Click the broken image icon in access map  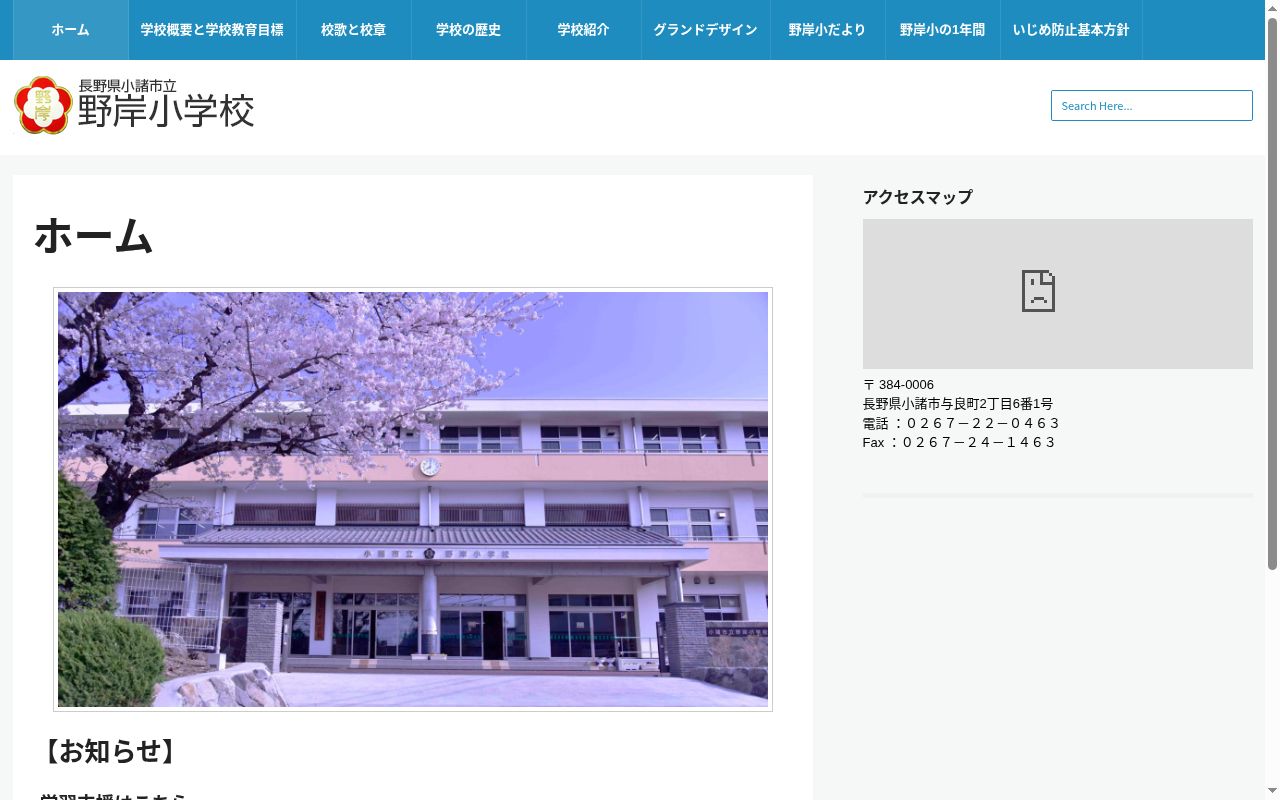1038,291
